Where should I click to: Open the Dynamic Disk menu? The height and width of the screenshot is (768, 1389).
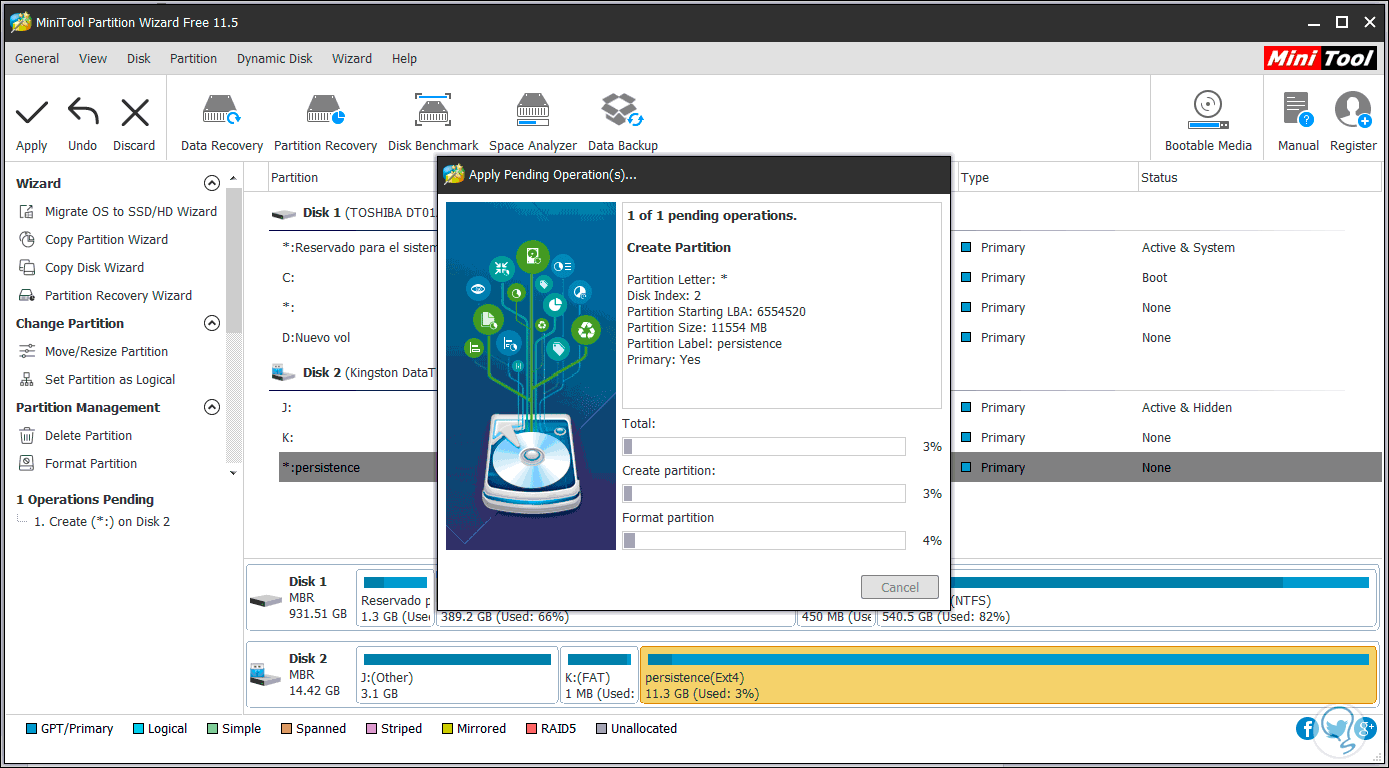274,59
